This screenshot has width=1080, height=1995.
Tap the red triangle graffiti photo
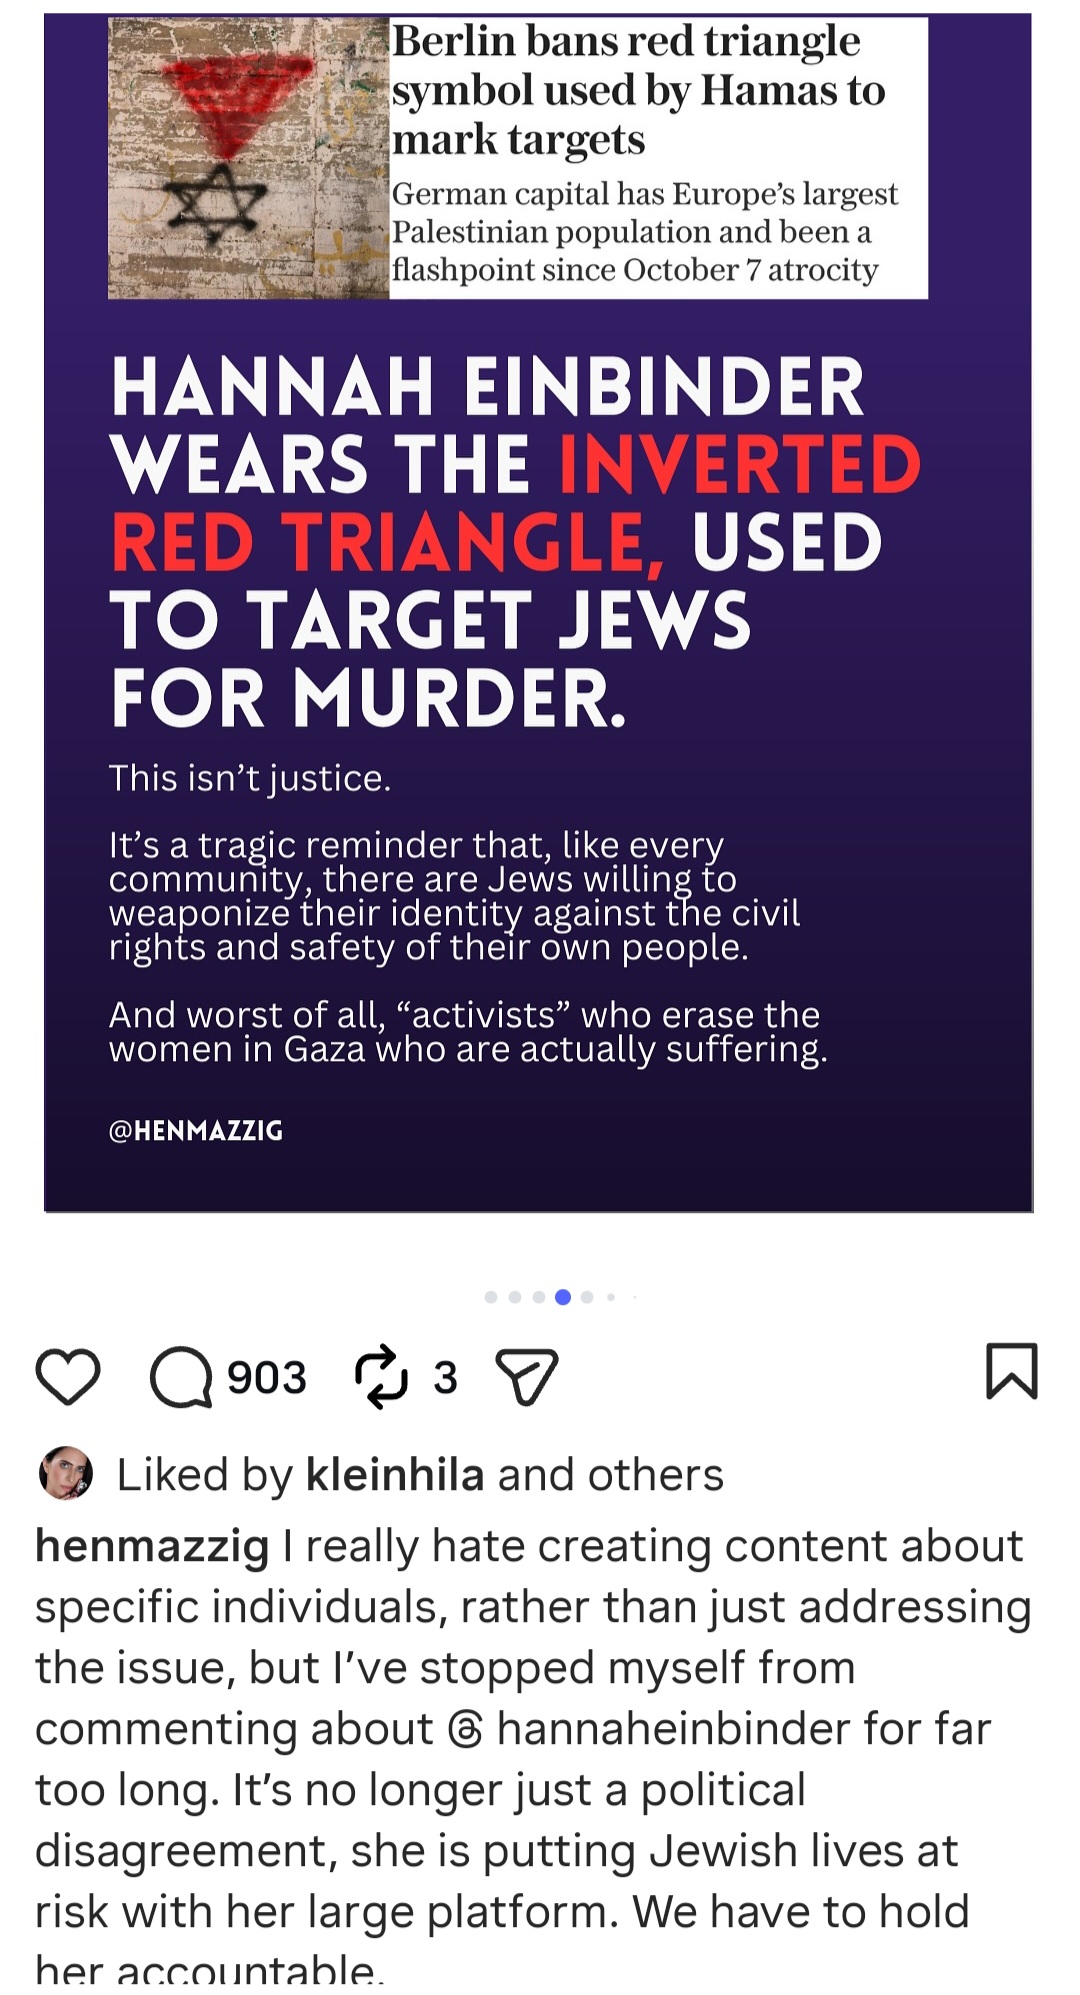pos(248,158)
